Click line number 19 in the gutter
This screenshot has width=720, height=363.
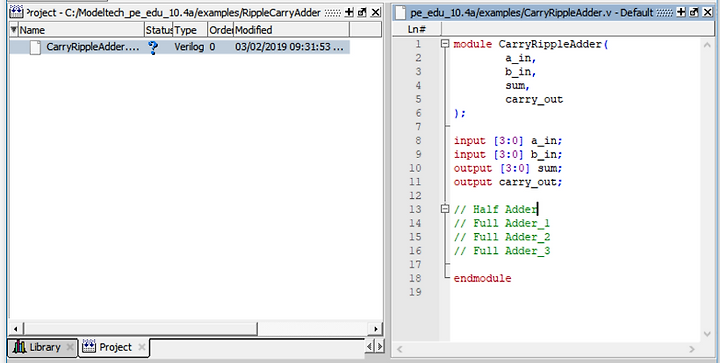coord(415,292)
